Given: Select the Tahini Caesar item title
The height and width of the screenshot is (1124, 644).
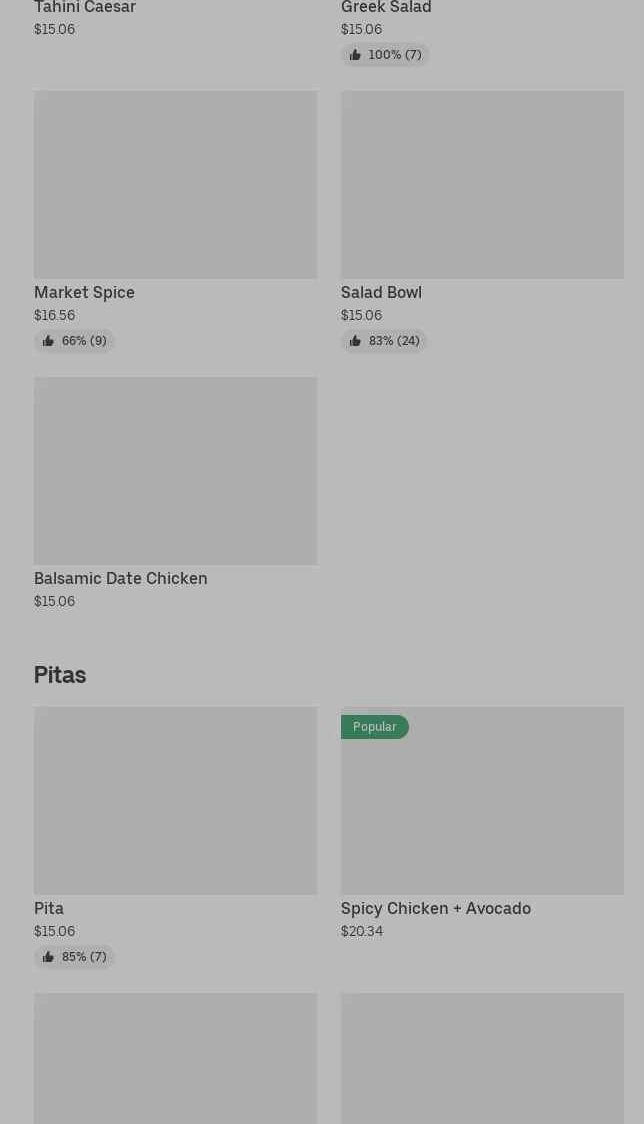Looking at the screenshot, I should click(x=85, y=8).
